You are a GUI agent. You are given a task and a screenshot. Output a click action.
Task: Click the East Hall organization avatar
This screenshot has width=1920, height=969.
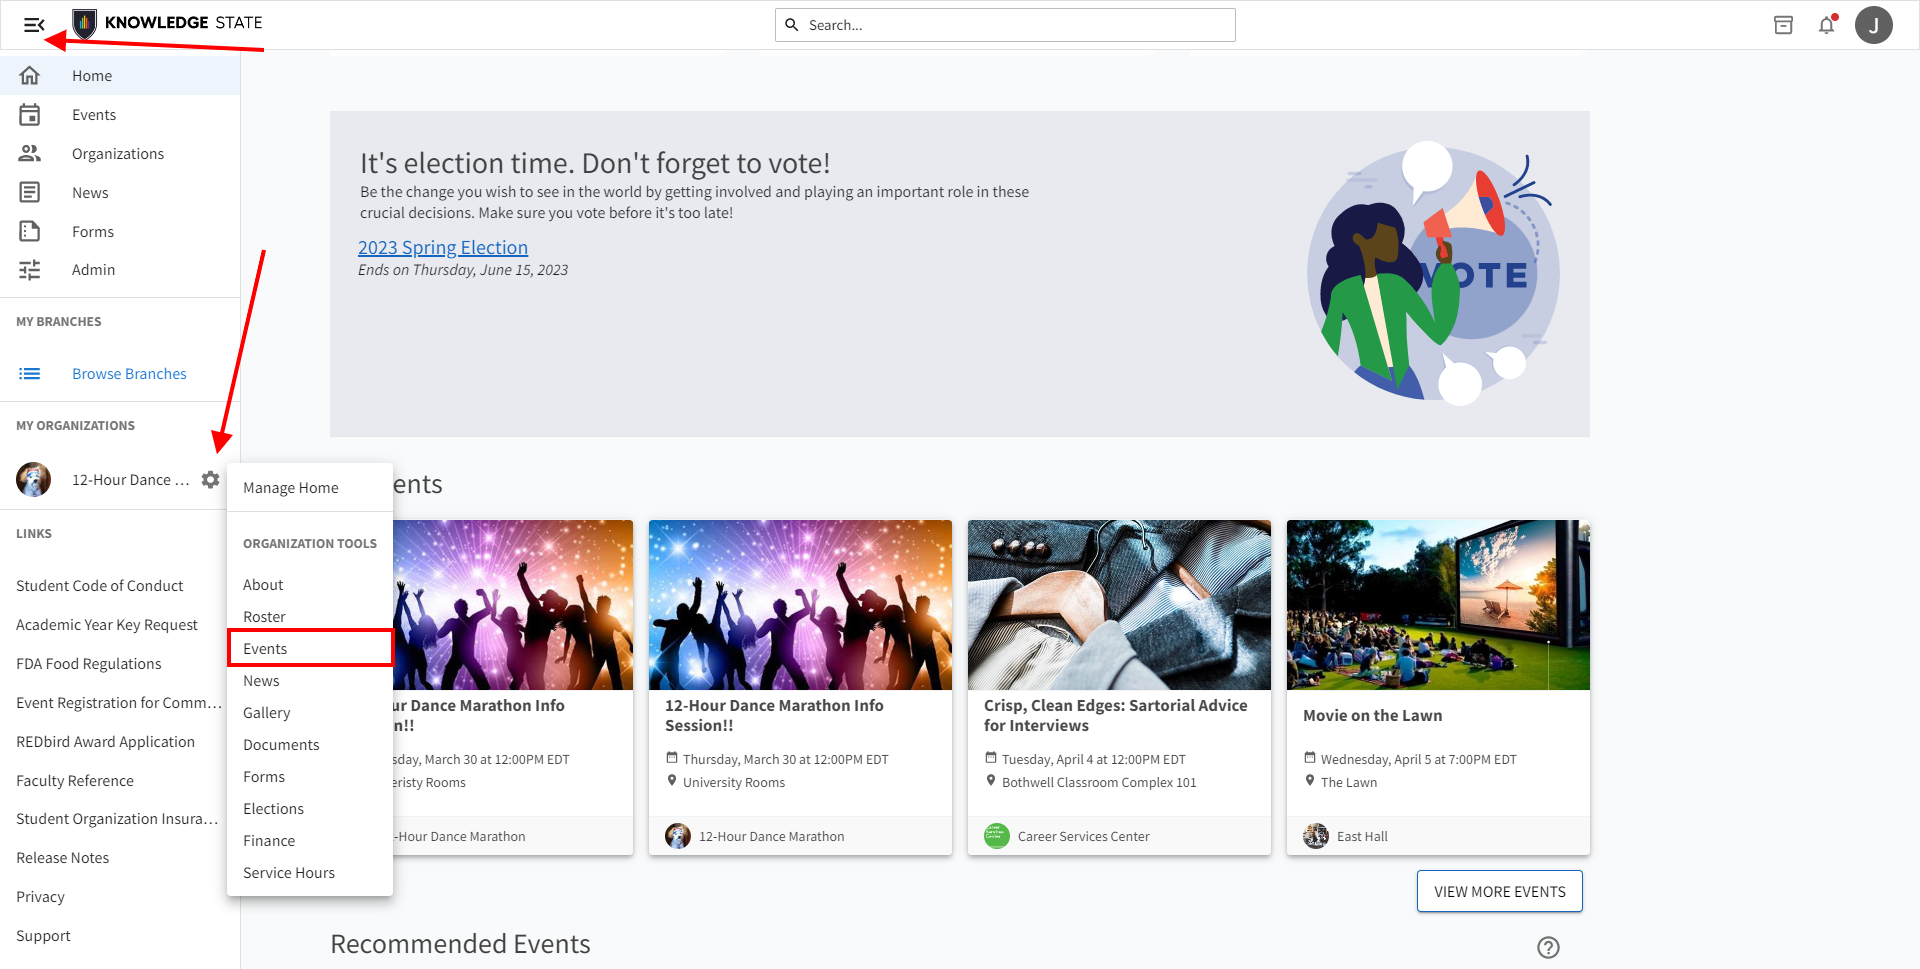[x=1316, y=836]
